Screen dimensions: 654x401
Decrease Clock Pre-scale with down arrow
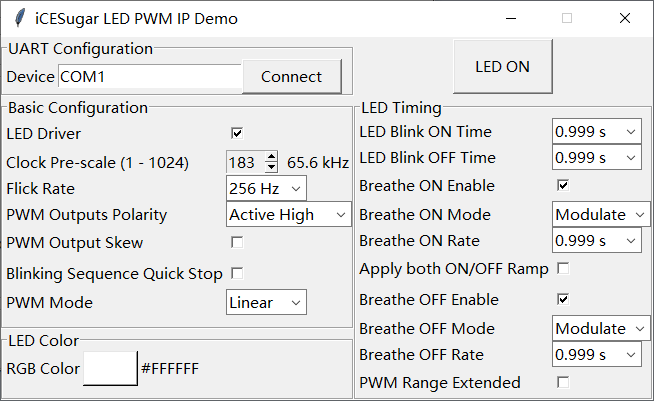click(x=271, y=167)
